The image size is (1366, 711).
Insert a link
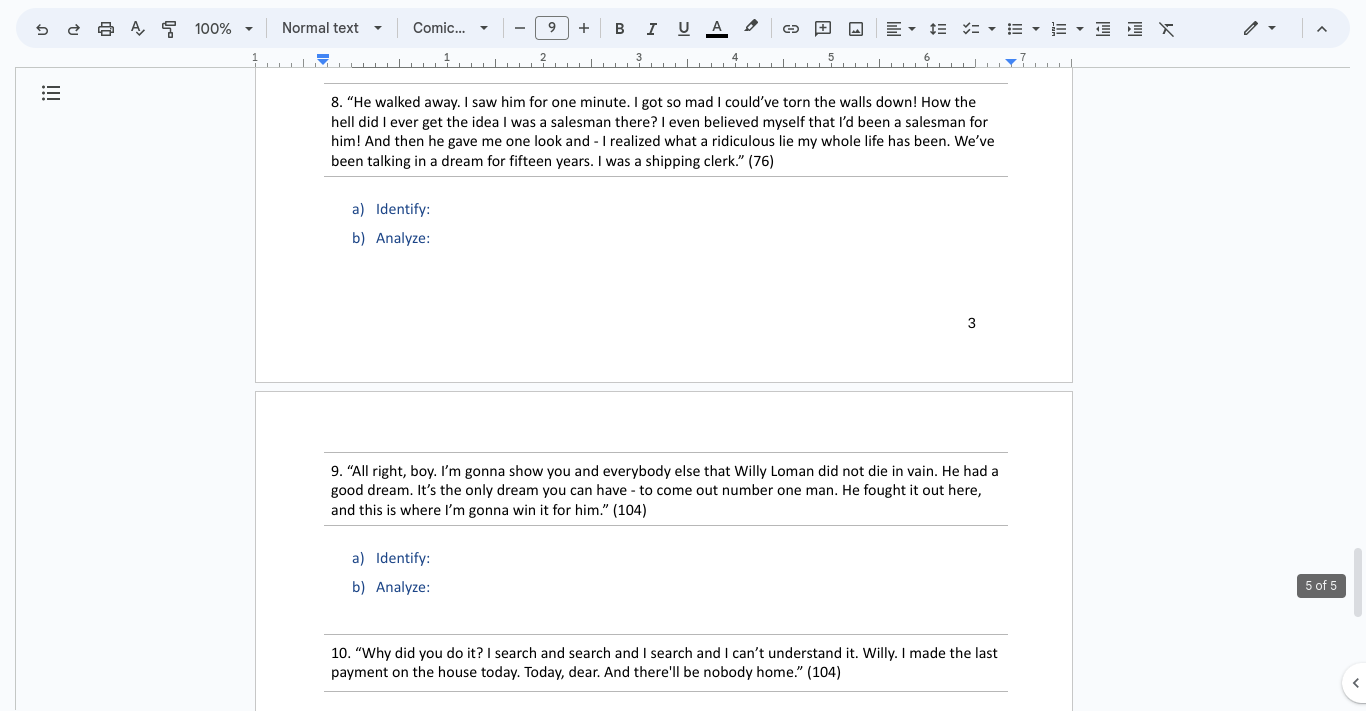[x=791, y=29]
